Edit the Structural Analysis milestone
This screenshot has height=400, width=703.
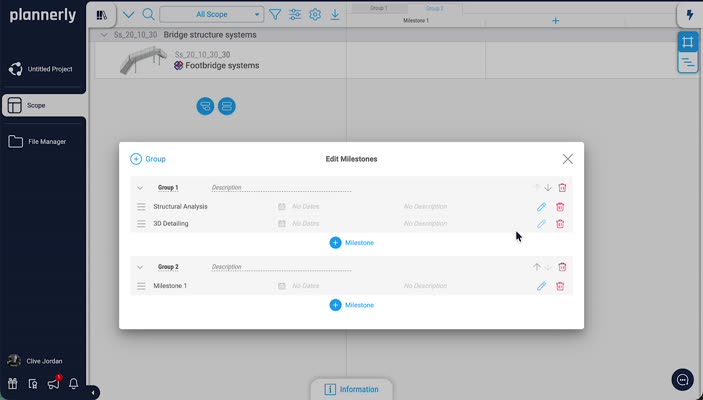pyautogui.click(x=541, y=207)
